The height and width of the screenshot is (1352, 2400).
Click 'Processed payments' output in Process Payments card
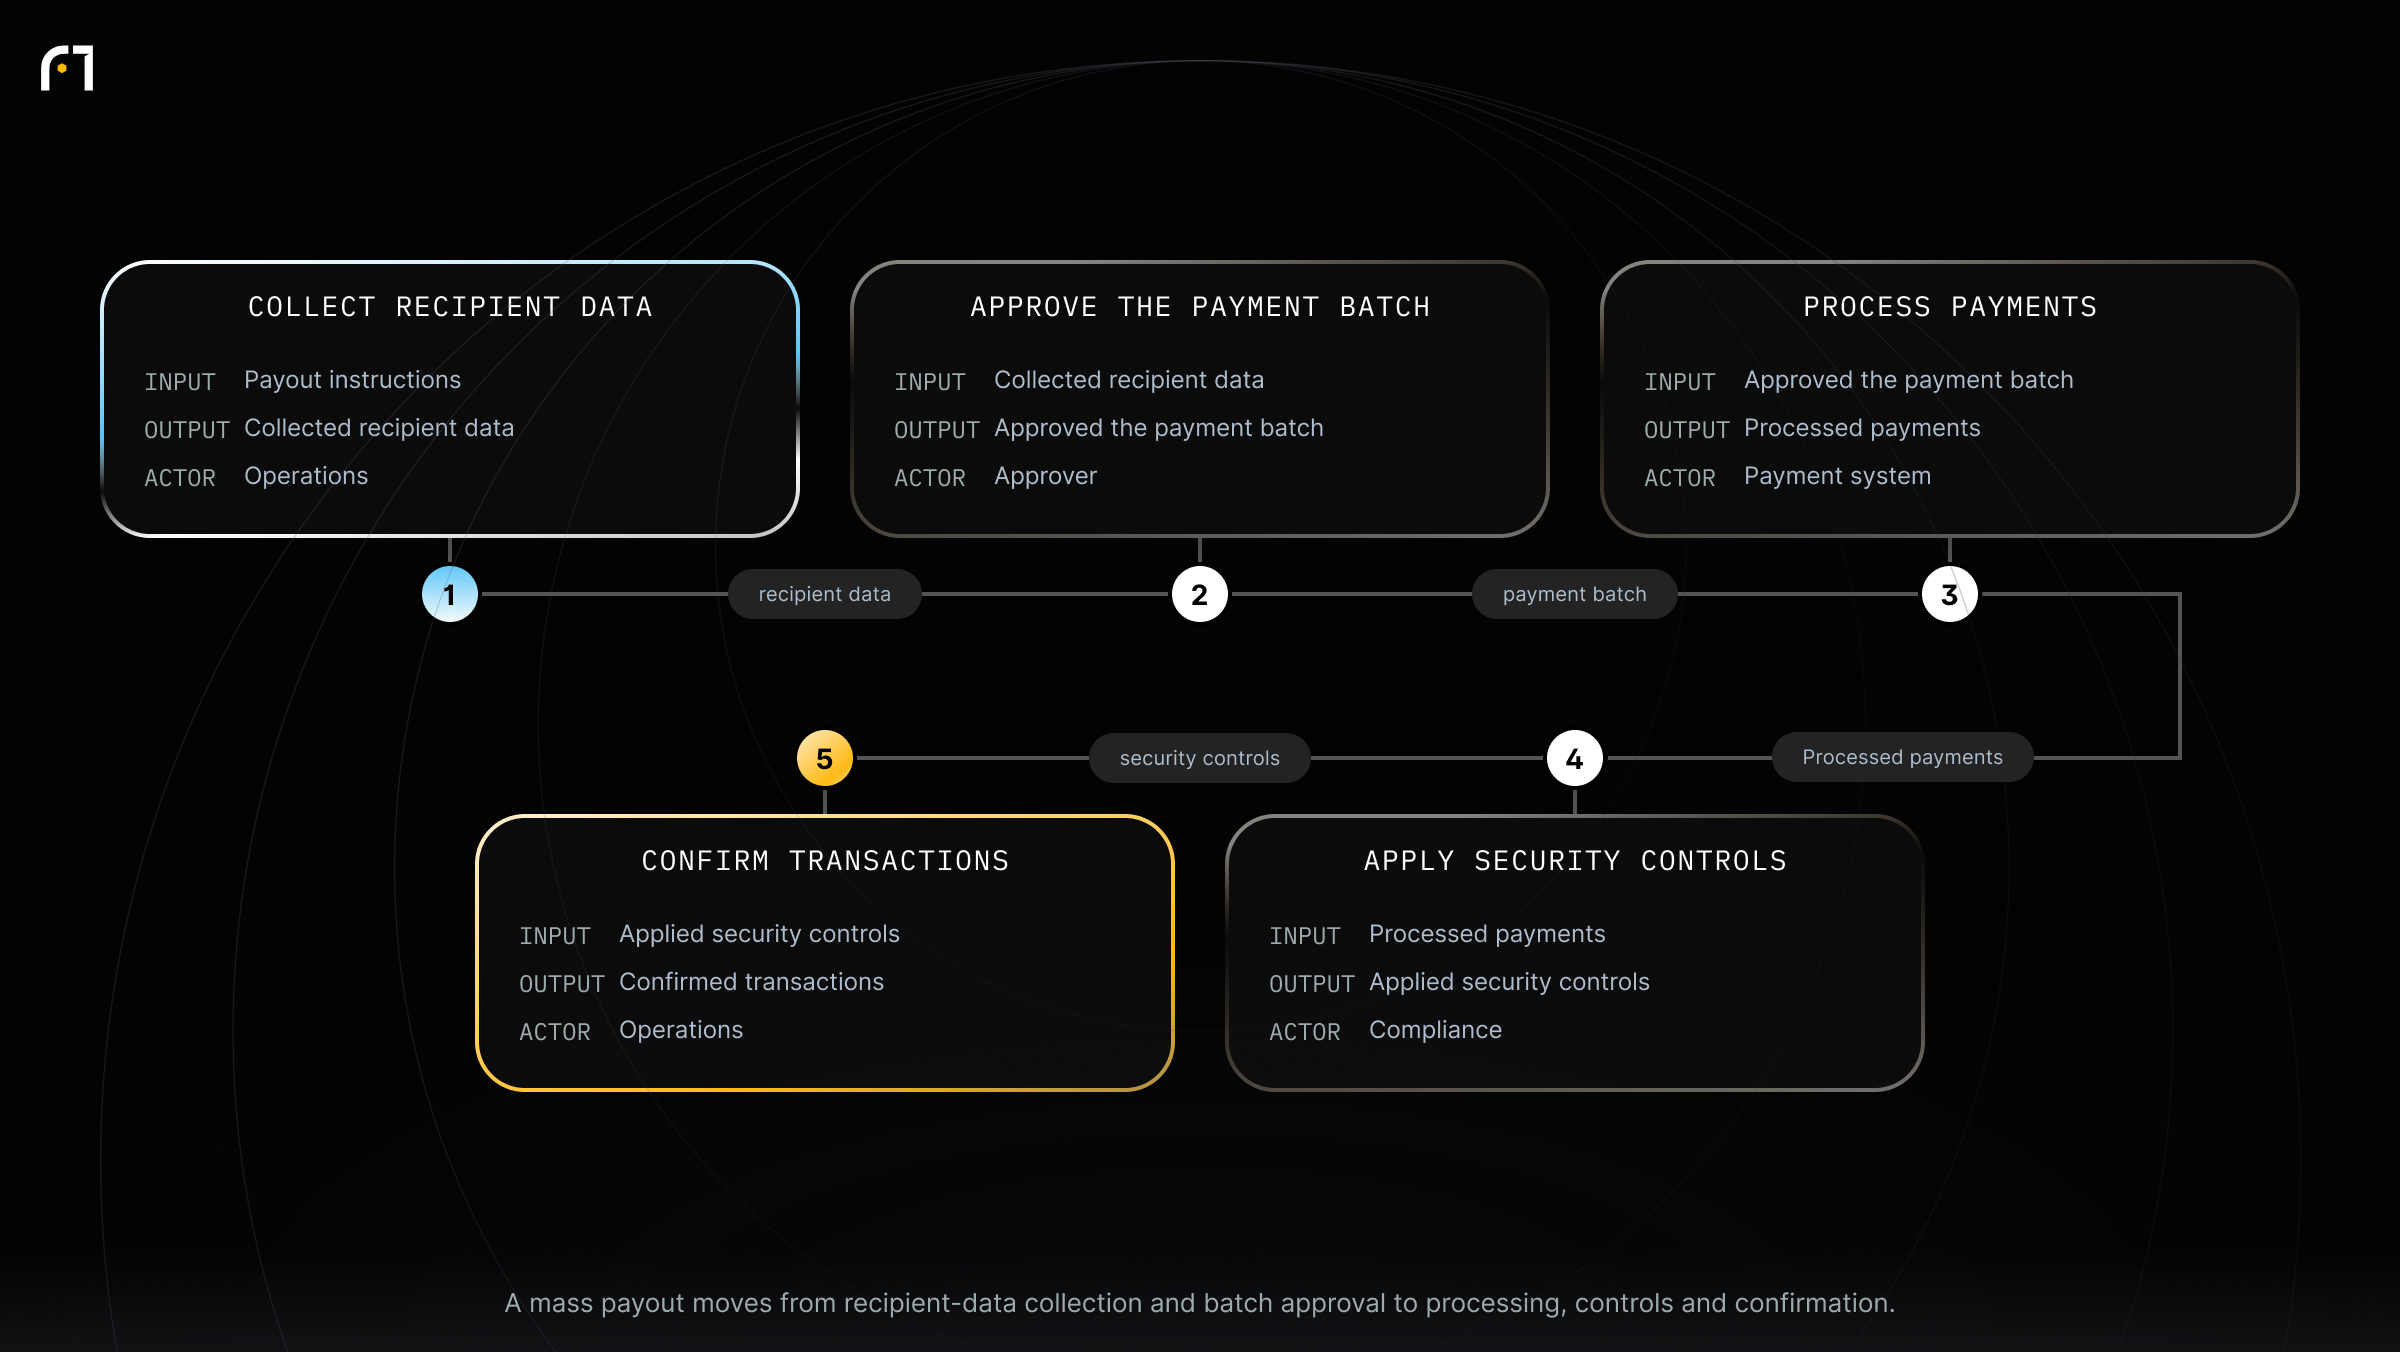pos(1862,428)
